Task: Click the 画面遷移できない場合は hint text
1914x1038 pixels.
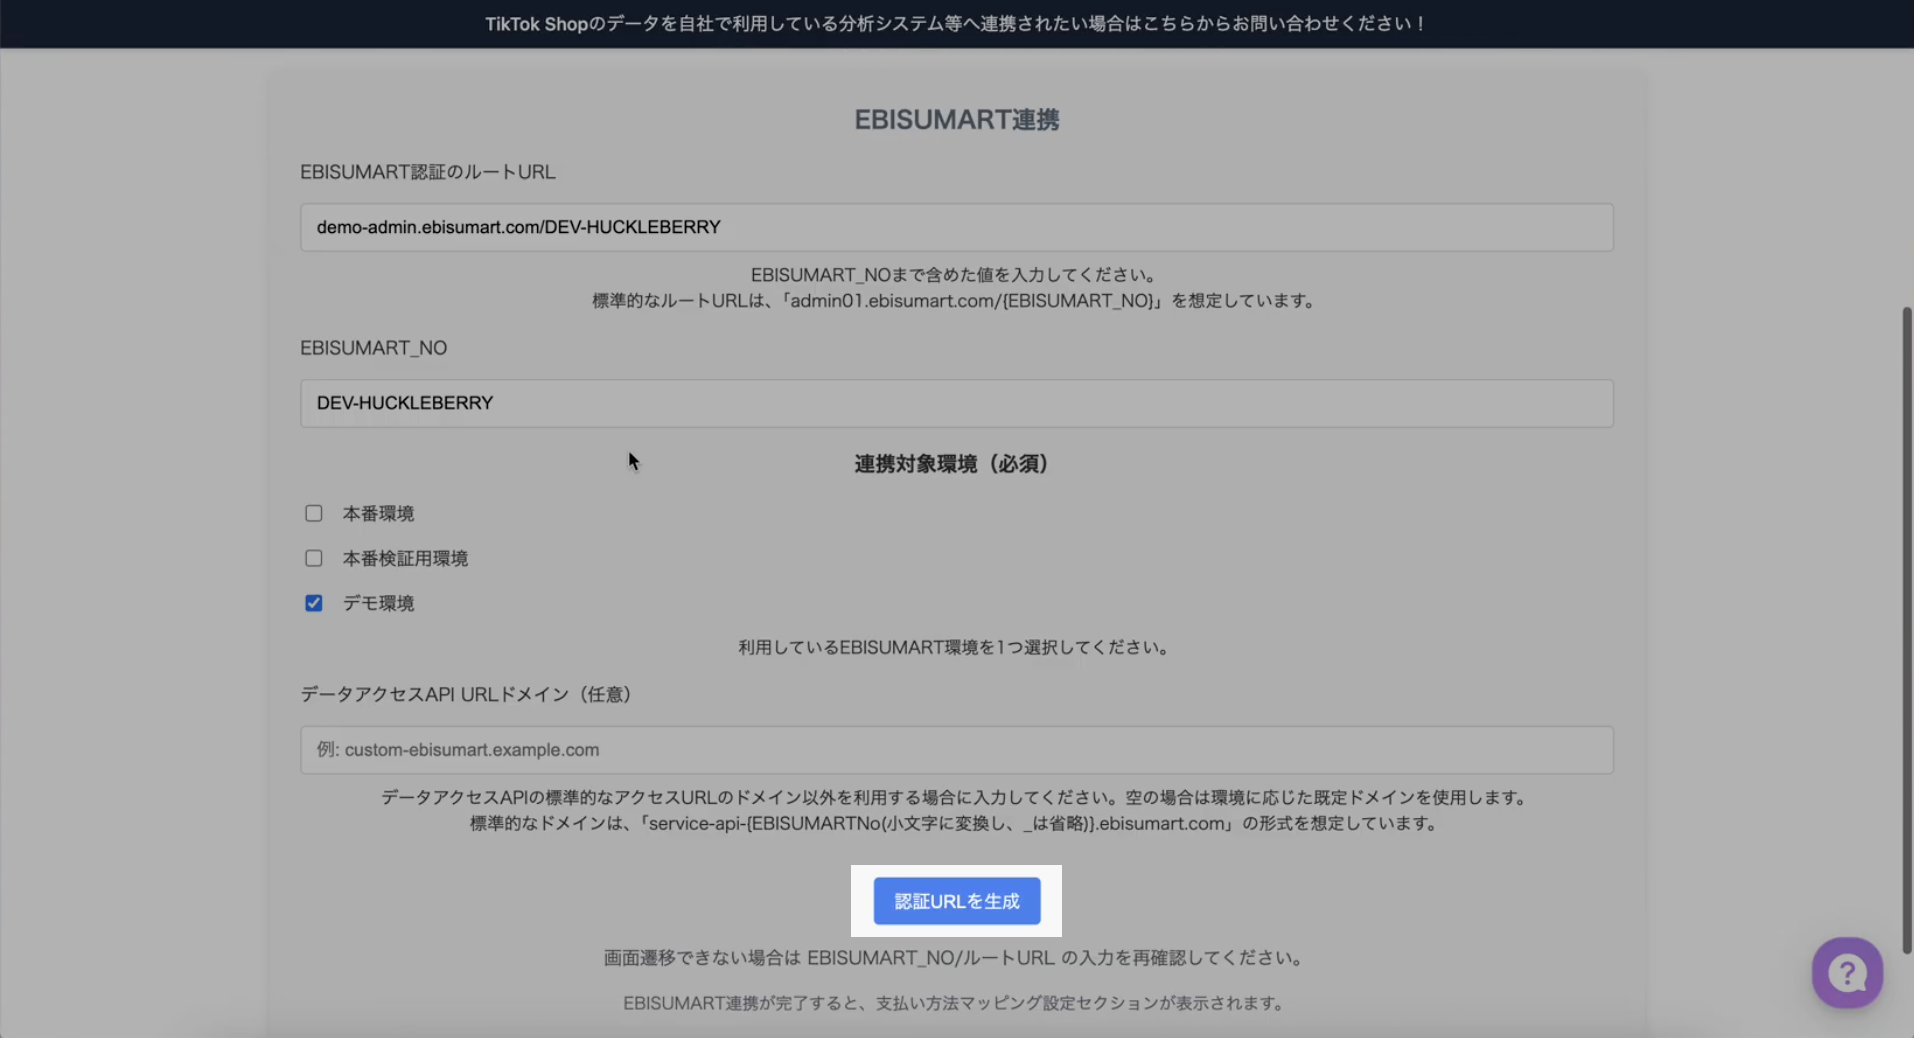Action: click(954, 958)
